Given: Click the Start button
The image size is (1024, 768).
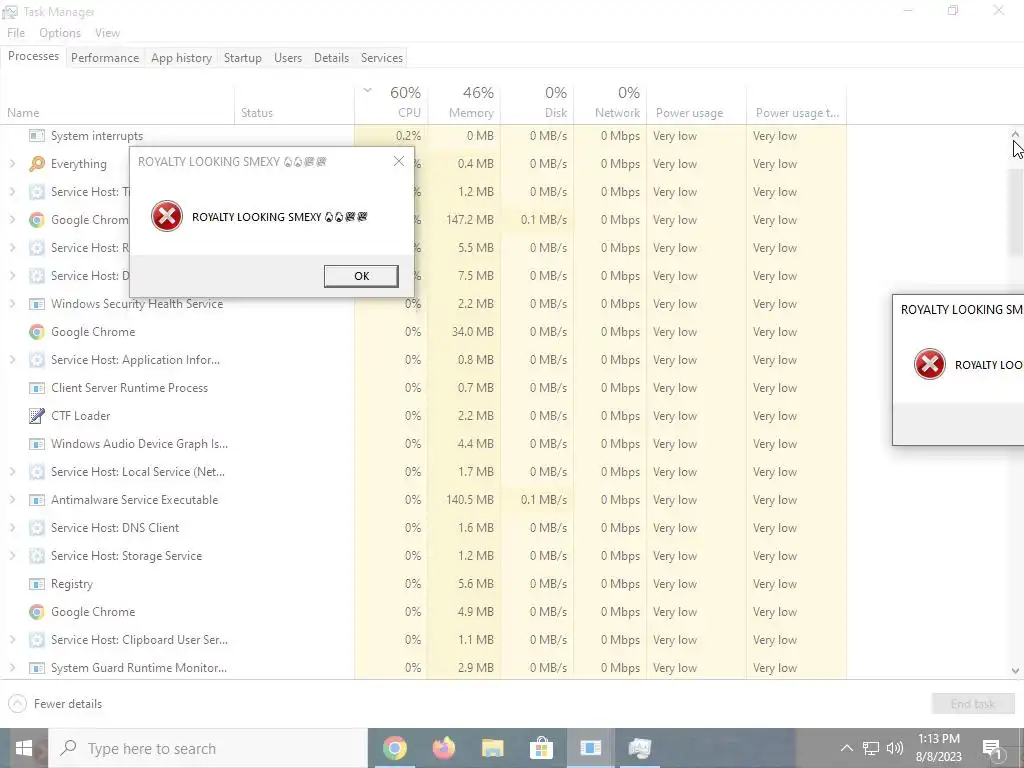Looking at the screenshot, I should 24,748.
